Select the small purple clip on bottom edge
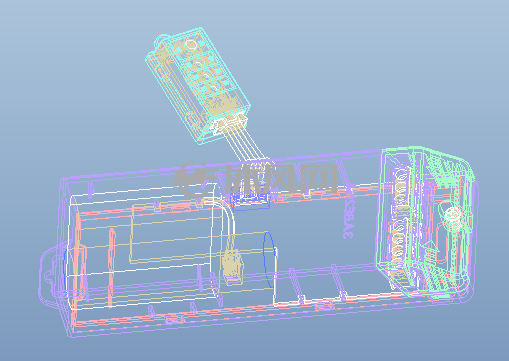The height and width of the screenshot is (361, 509). [174, 320]
